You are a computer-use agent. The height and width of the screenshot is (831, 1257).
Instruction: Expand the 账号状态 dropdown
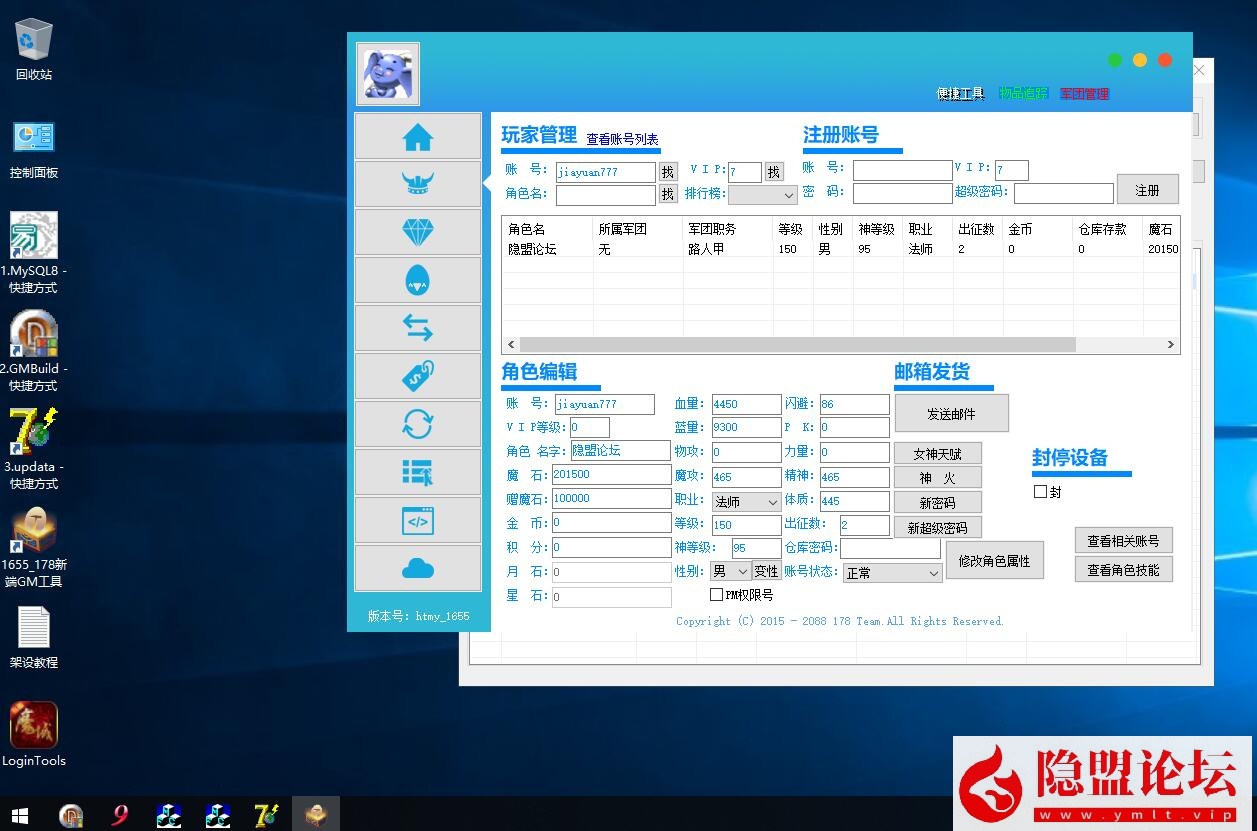click(x=892, y=573)
